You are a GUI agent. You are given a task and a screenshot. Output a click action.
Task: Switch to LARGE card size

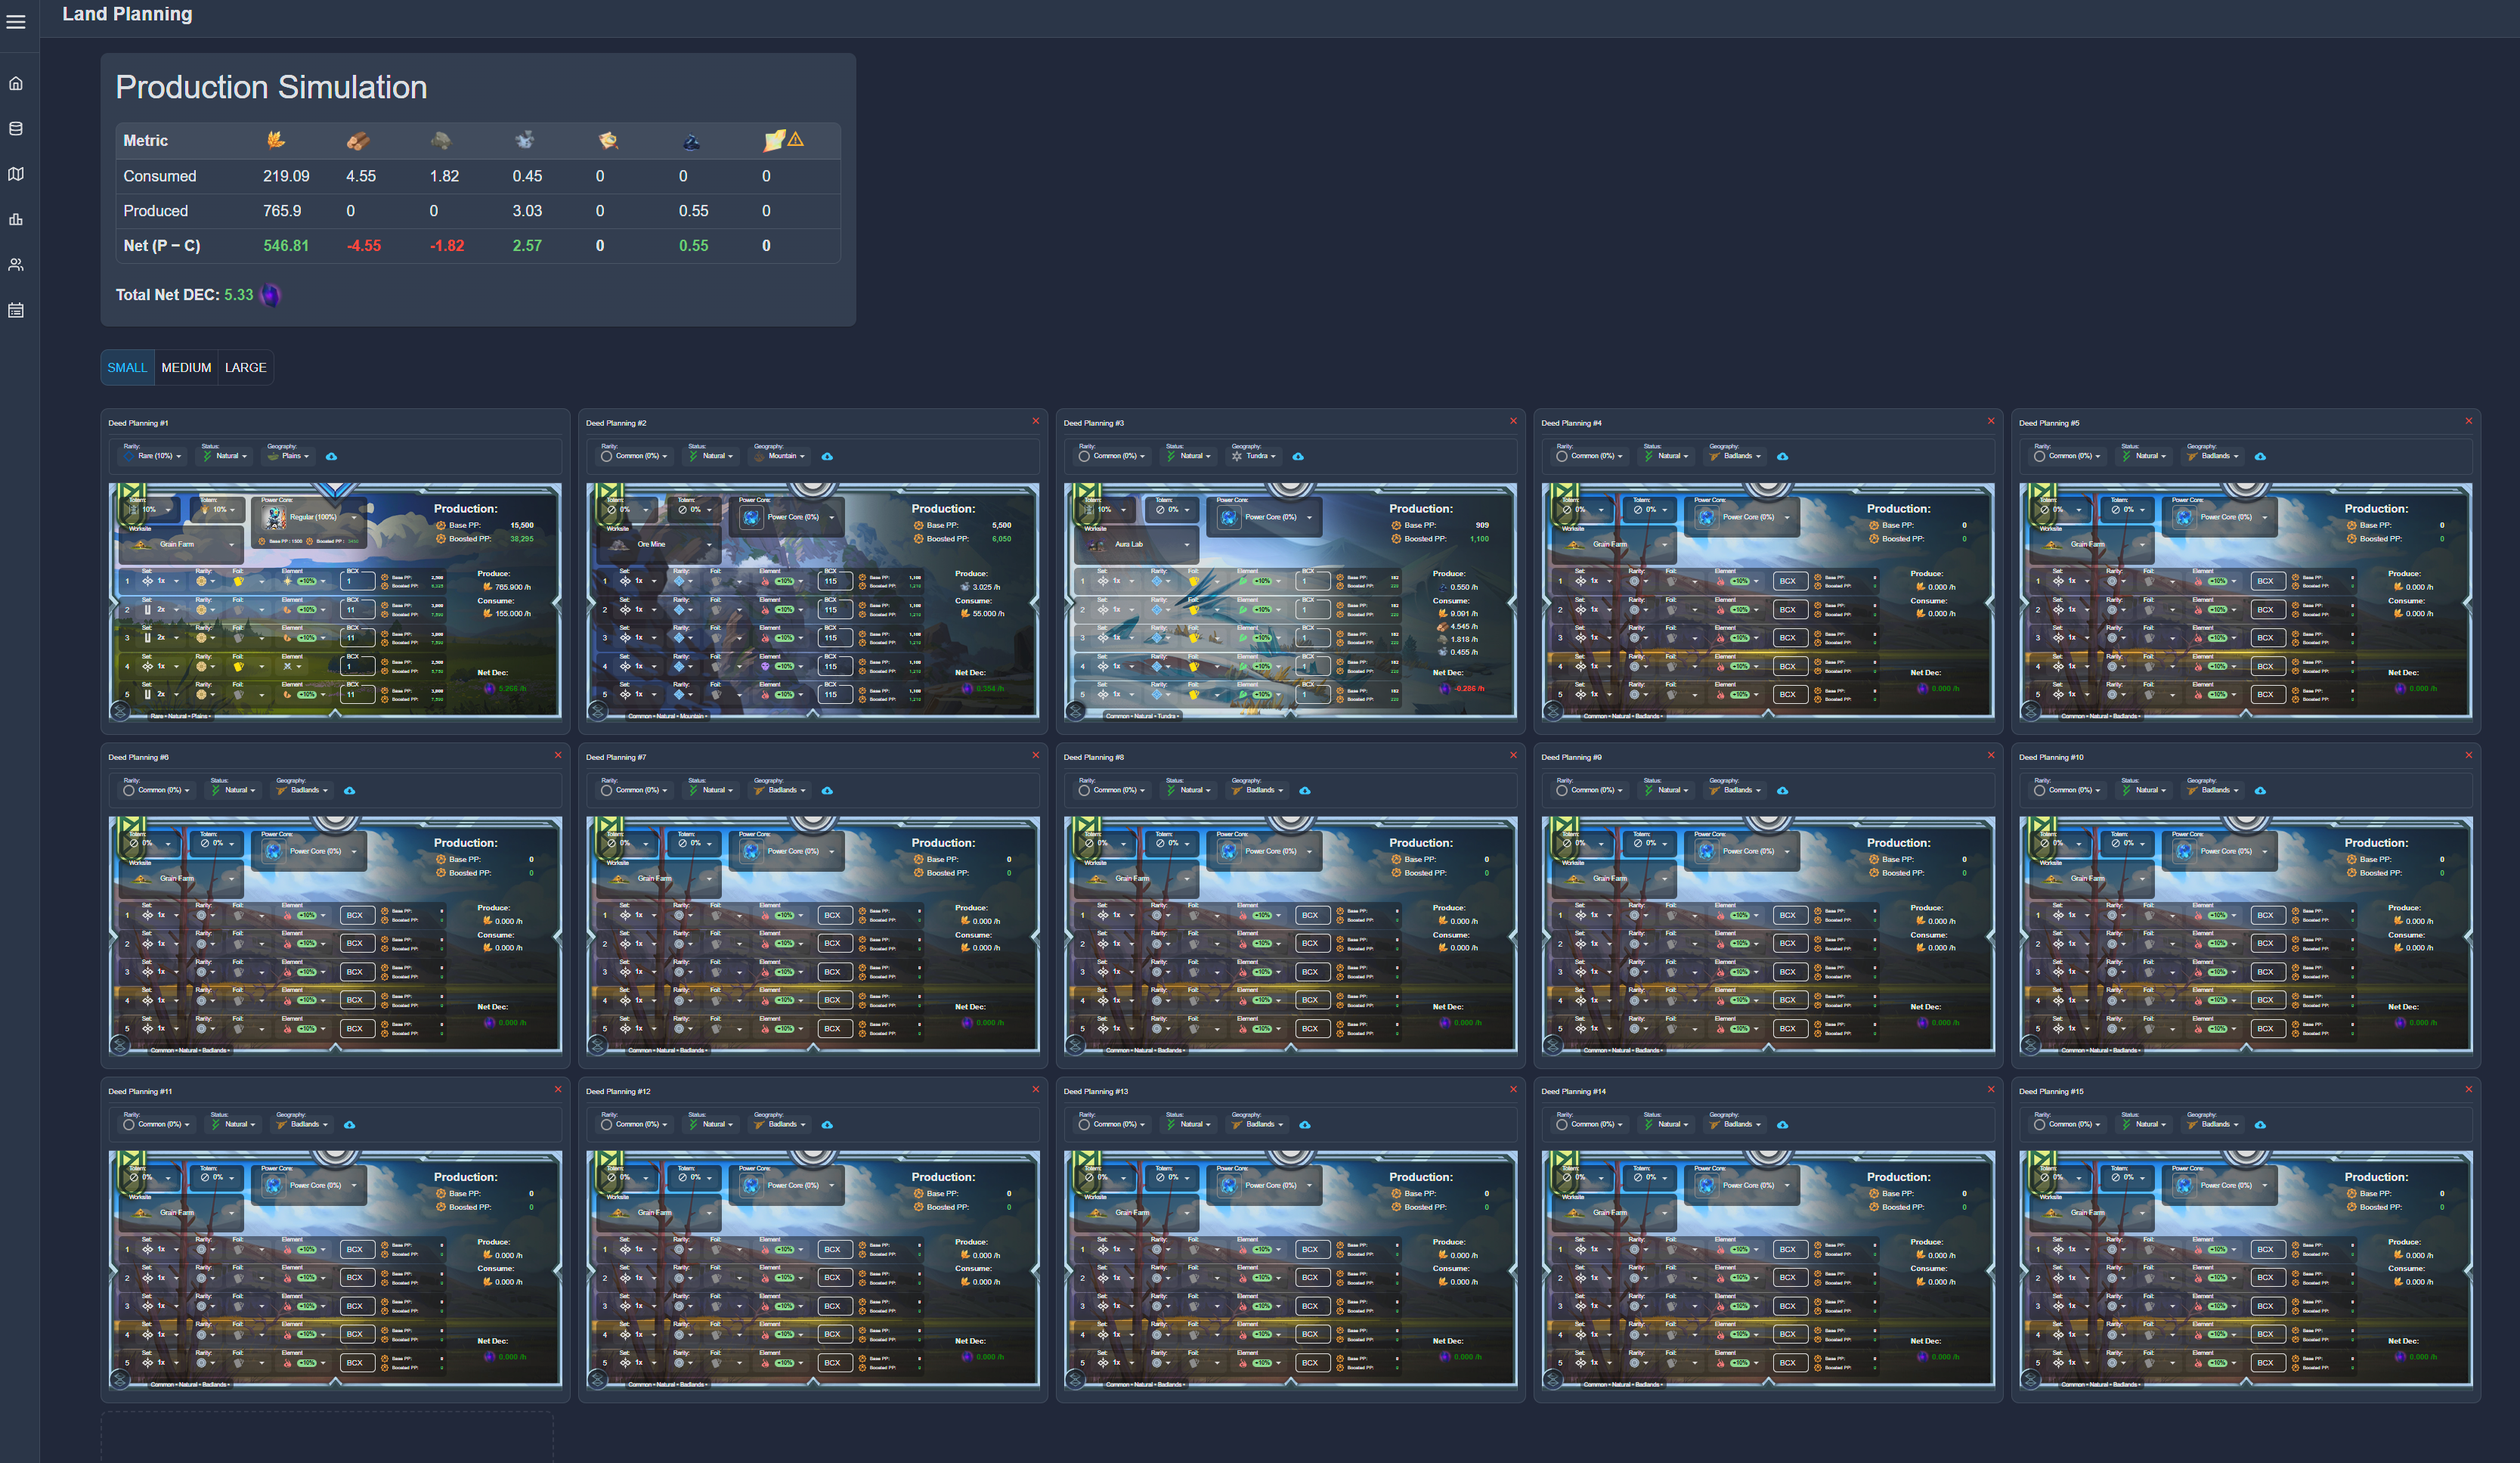(x=245, y=367)
